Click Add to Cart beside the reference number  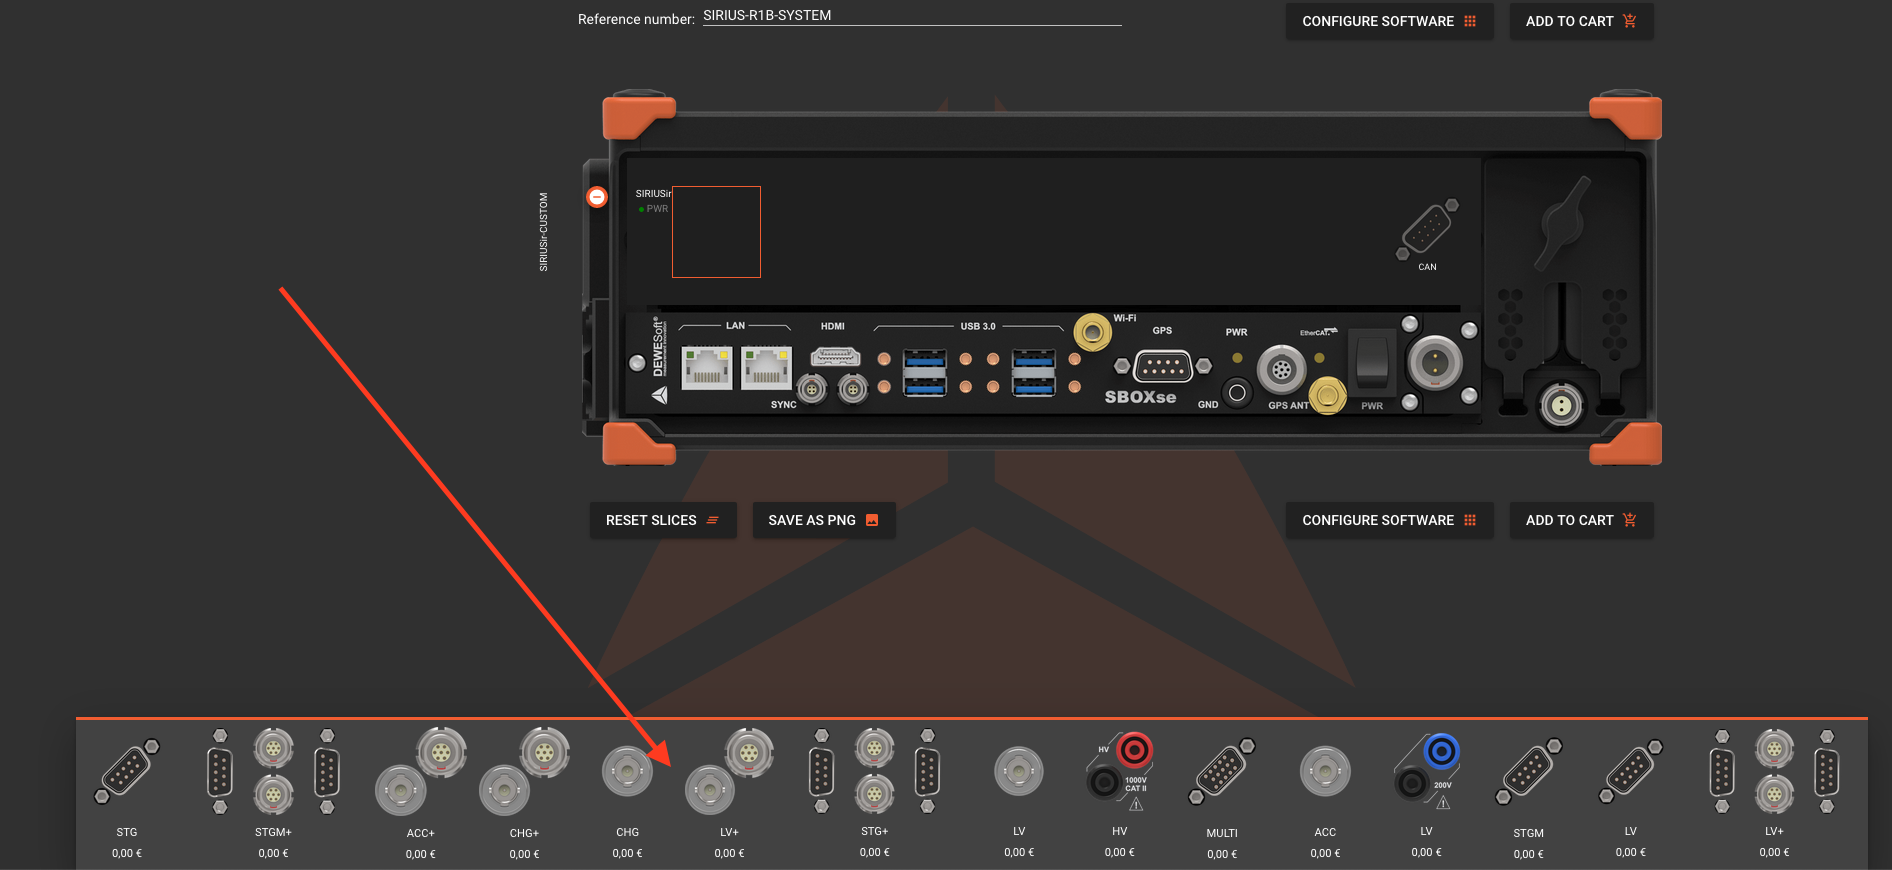[1581, 21]
